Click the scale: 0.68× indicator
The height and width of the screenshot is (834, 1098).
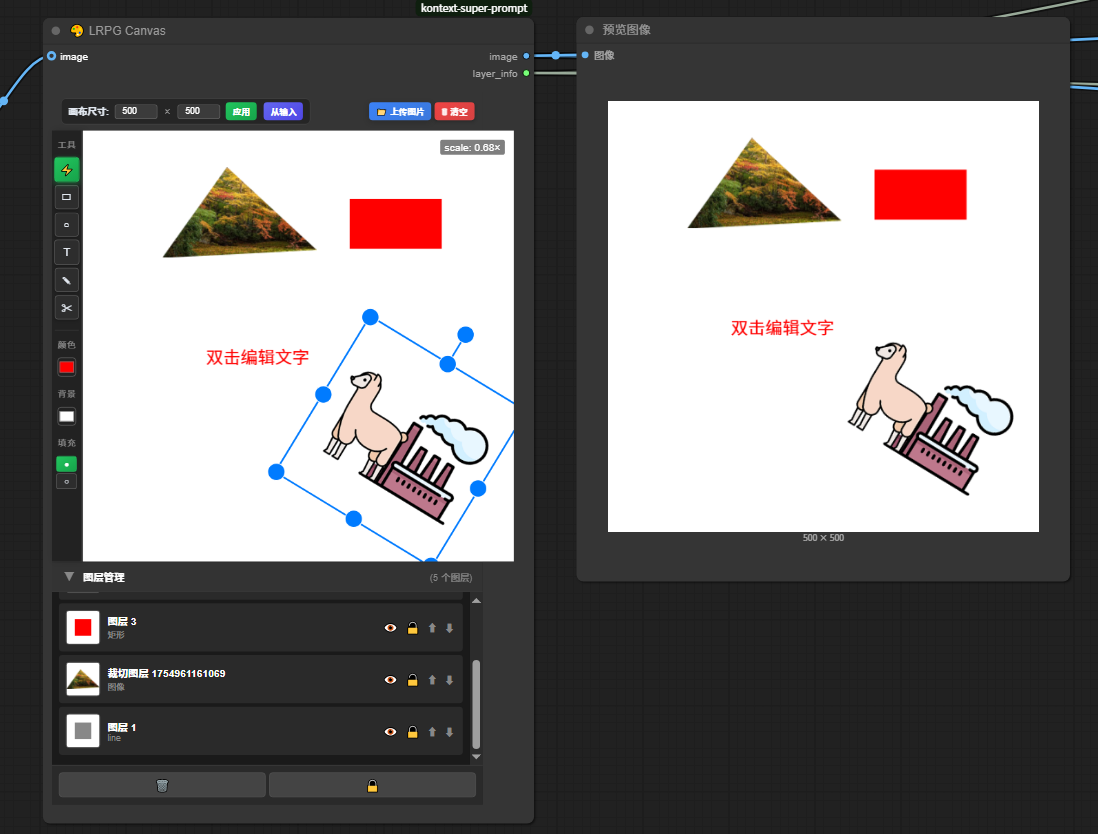coord(473,148)
